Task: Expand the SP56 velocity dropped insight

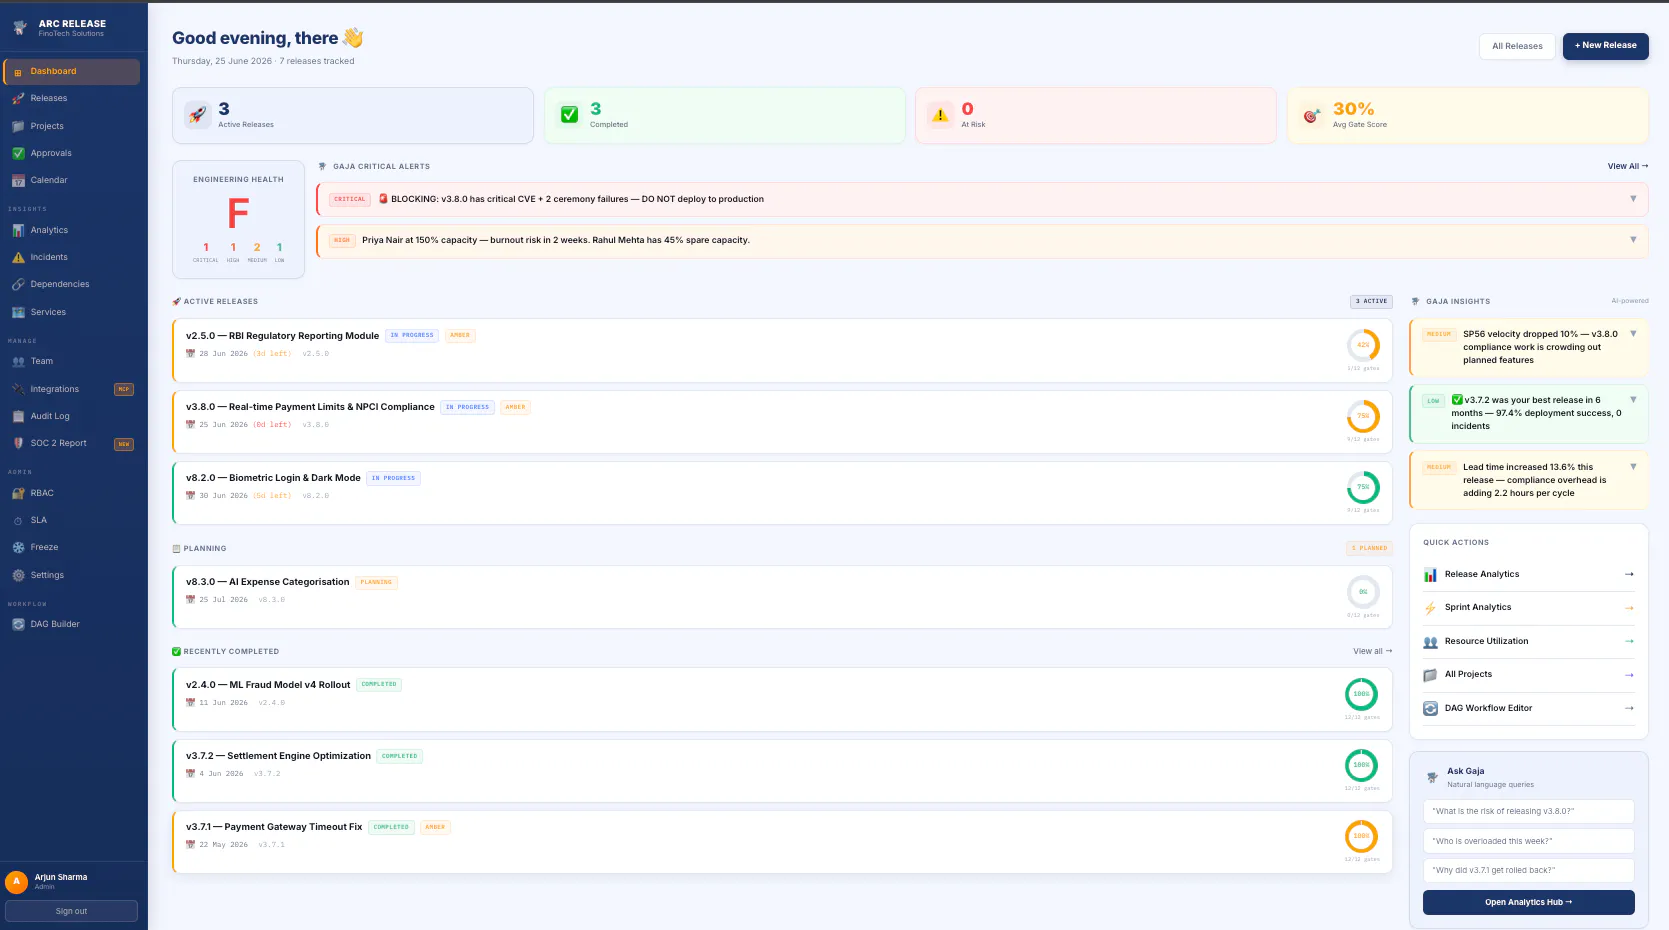Action: 1633,334
